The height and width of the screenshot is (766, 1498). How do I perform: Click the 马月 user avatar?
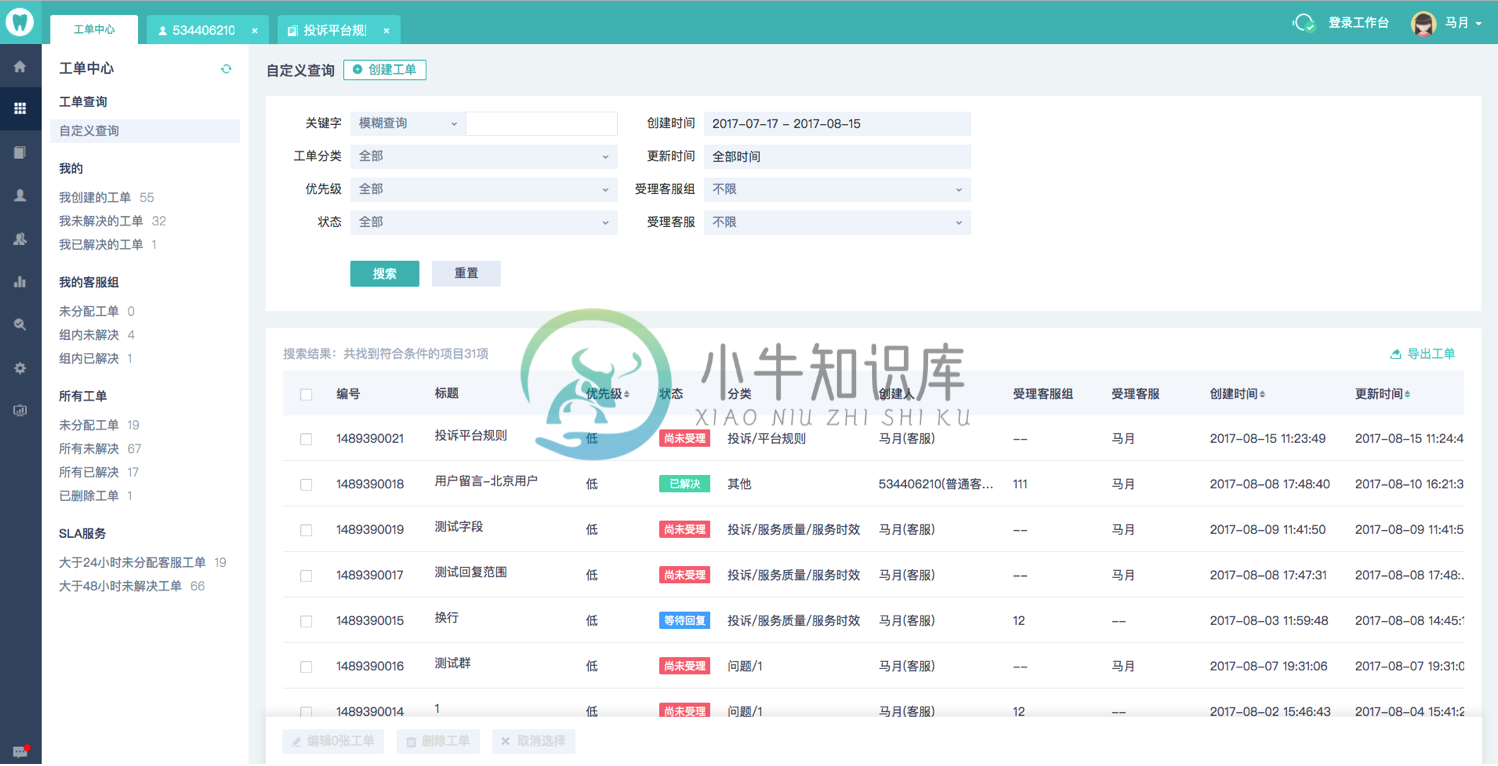(x=1423, y=23)
